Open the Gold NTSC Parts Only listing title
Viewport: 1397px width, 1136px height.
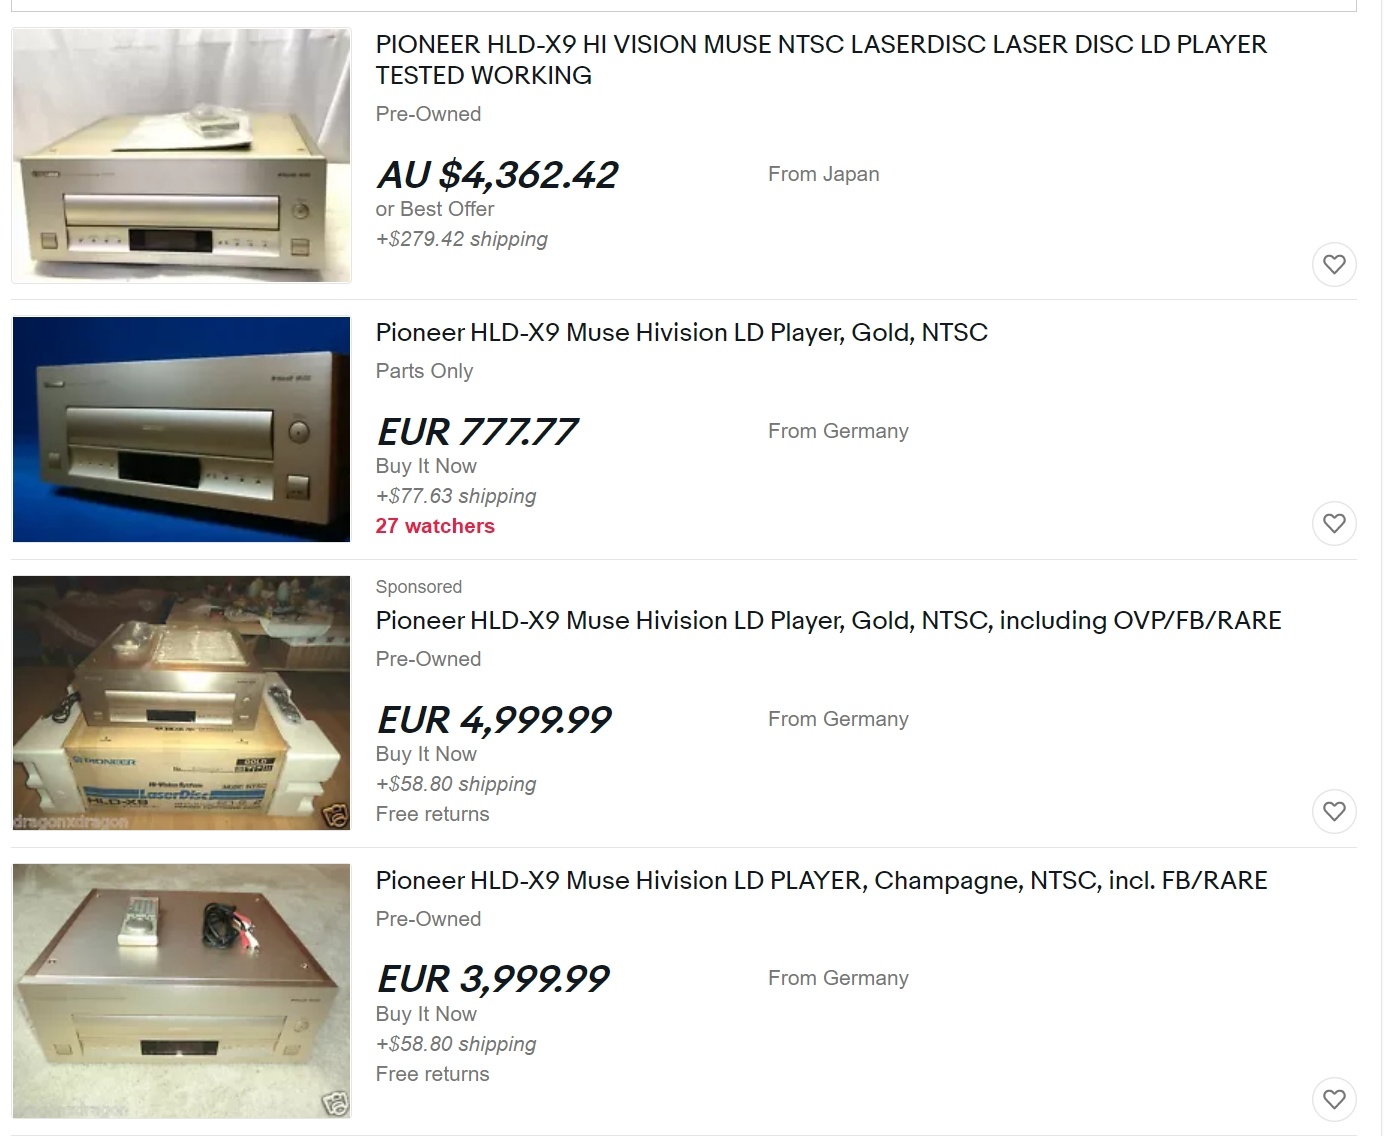tap(681, 333)
